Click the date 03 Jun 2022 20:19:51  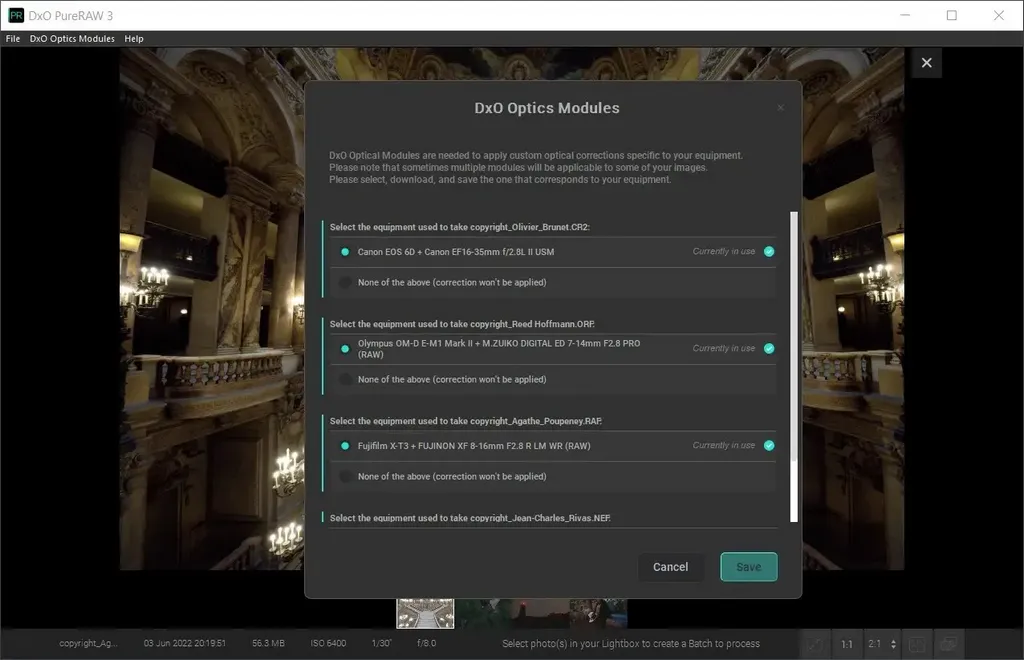pyautogui.click(x=185, y=644)
